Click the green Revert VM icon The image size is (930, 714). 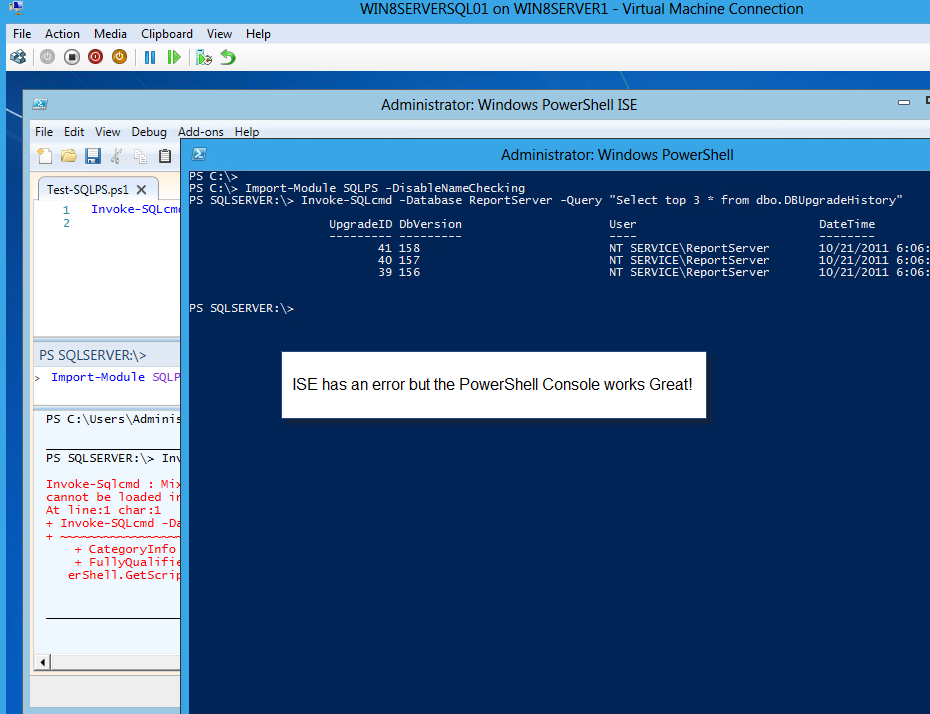point(228,57)
